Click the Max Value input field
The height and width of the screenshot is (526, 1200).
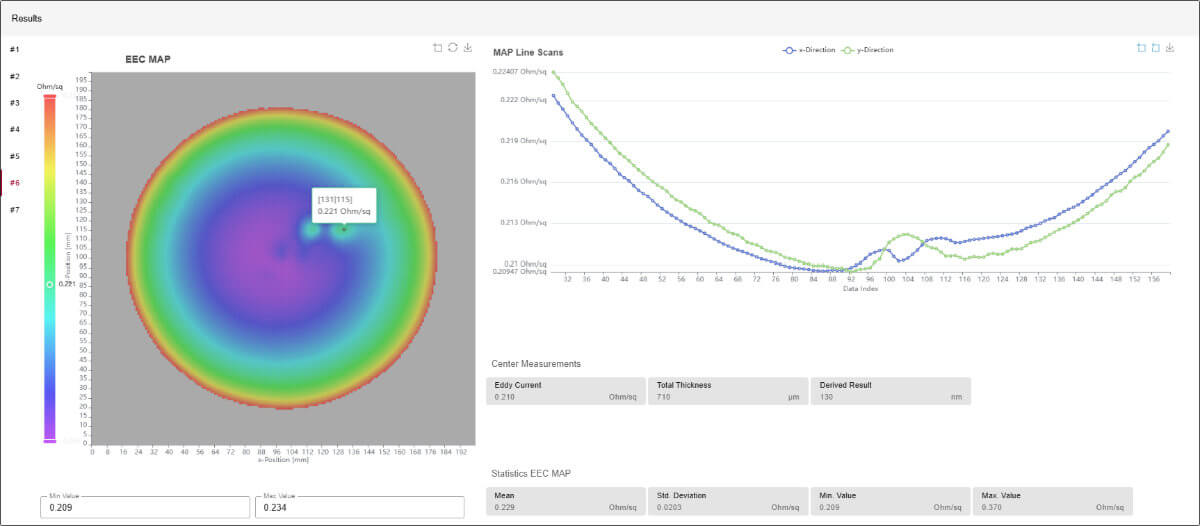[358, 508]
